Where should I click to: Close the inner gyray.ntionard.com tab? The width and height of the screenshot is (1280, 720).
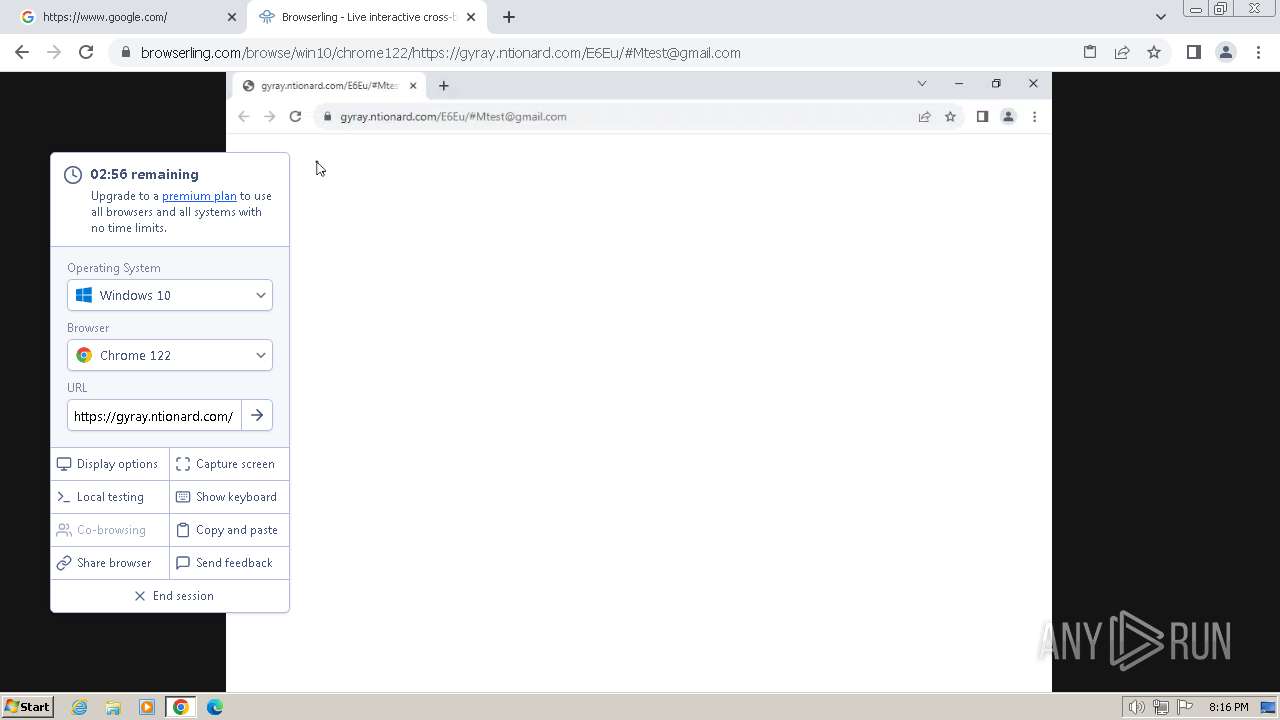413,86
